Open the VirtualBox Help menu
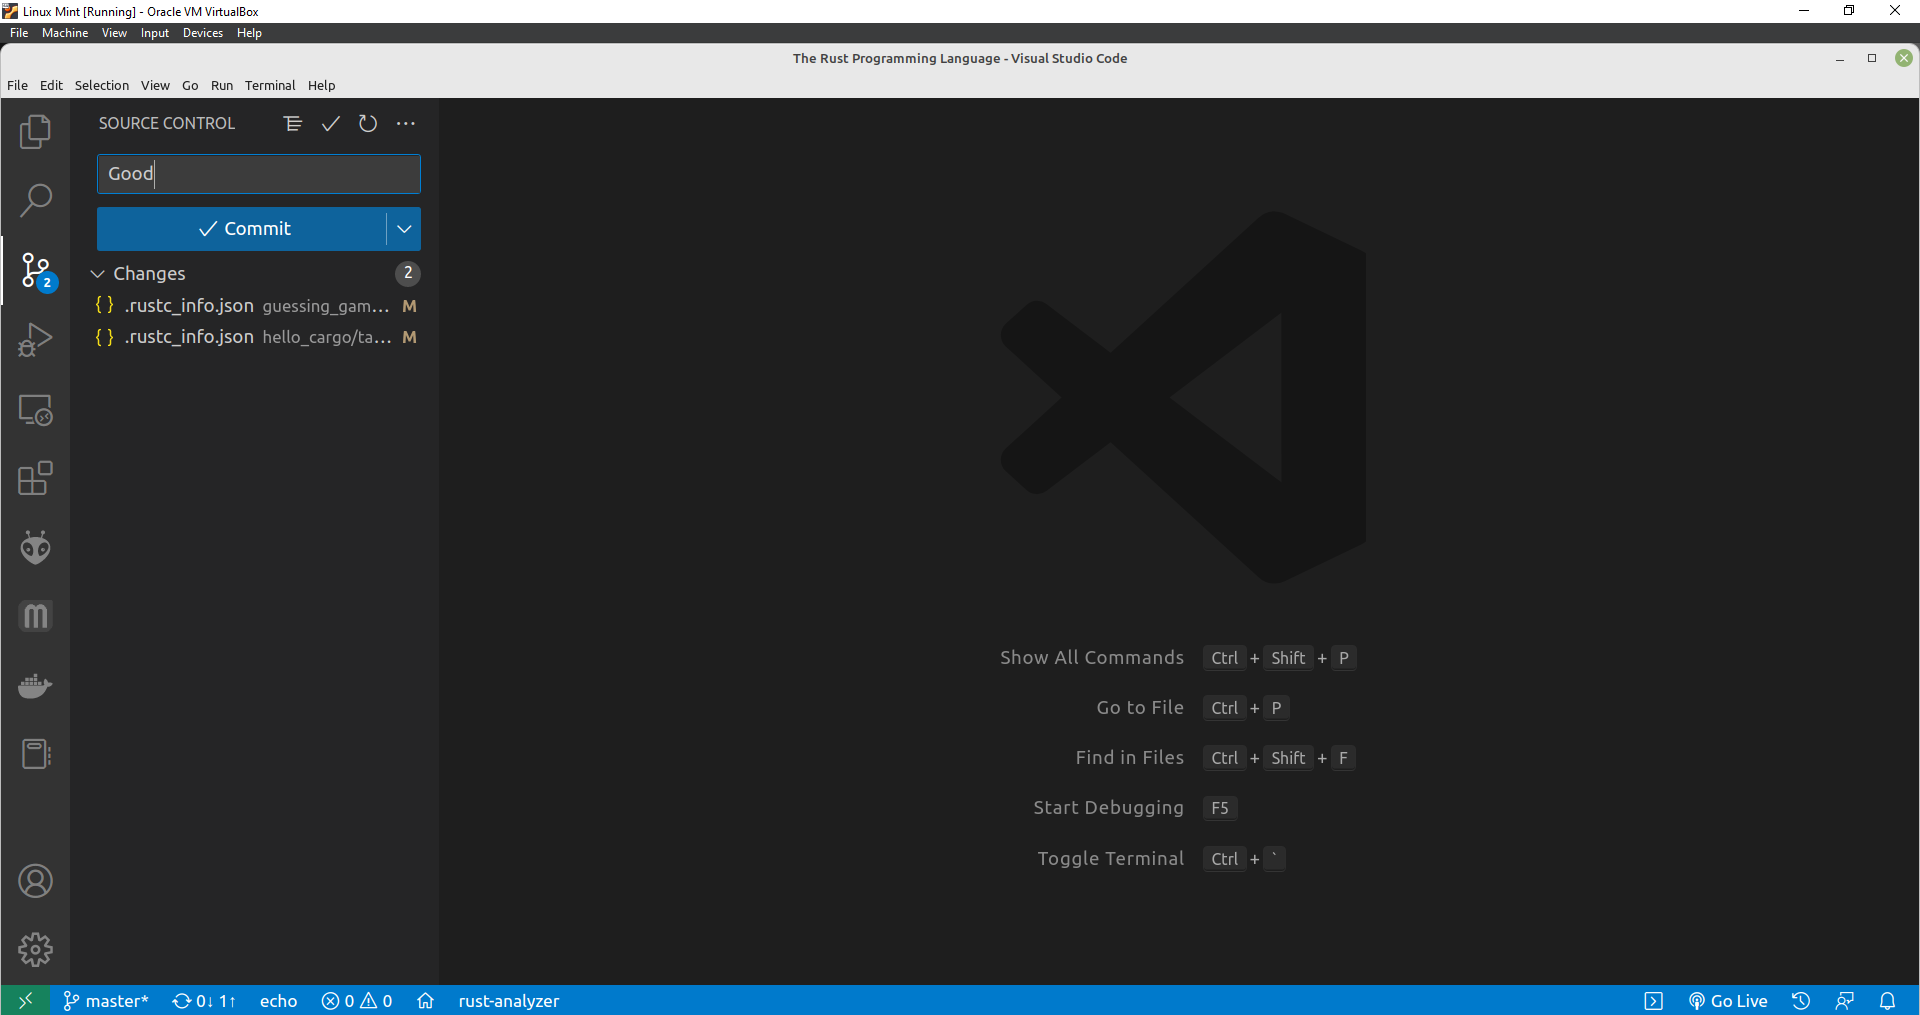 coord(249,33)
